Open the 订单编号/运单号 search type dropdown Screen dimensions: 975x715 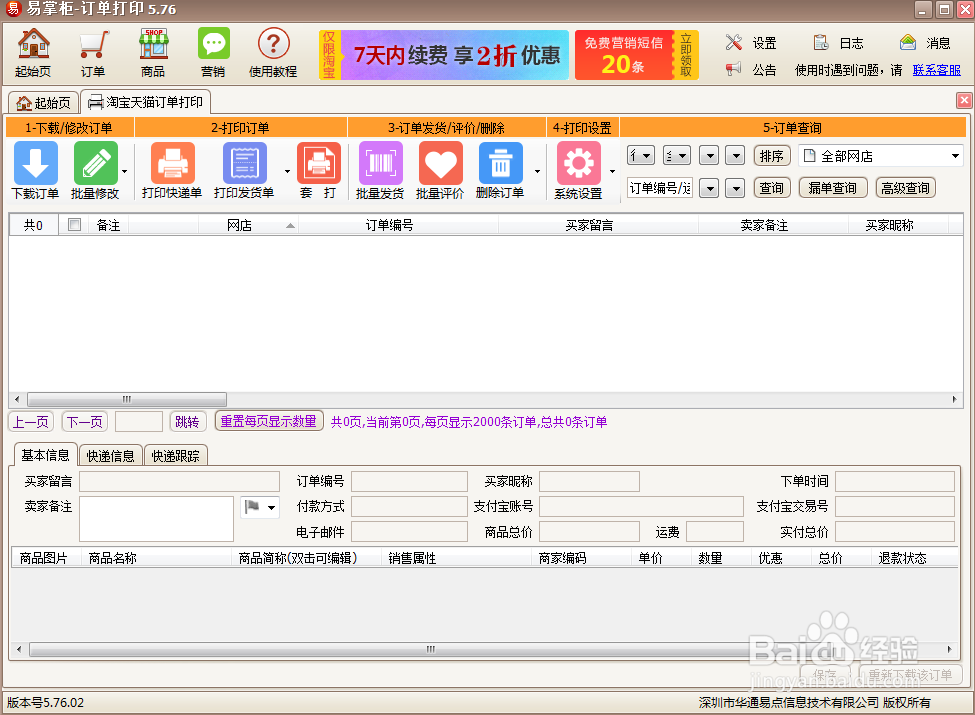658,187
